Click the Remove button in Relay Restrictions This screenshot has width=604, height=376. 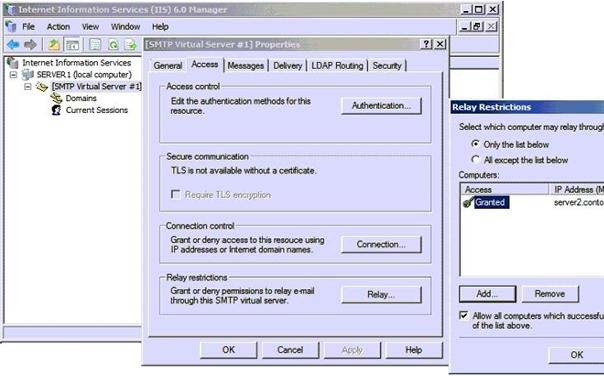pos(550,294)
